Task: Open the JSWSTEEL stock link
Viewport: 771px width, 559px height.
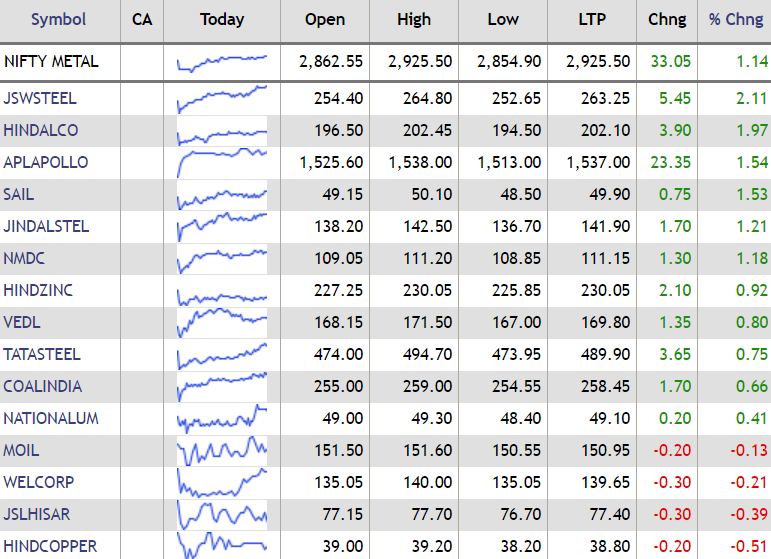Action: [x=40, y=98]
